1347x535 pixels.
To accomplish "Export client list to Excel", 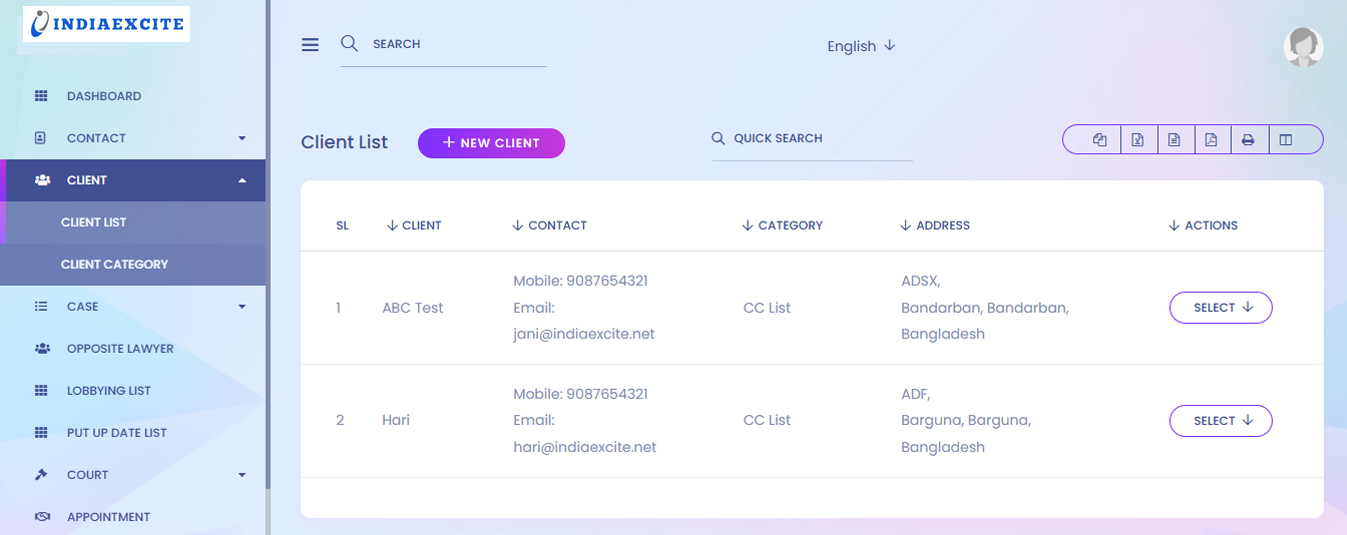I will tap(1137, 140).
